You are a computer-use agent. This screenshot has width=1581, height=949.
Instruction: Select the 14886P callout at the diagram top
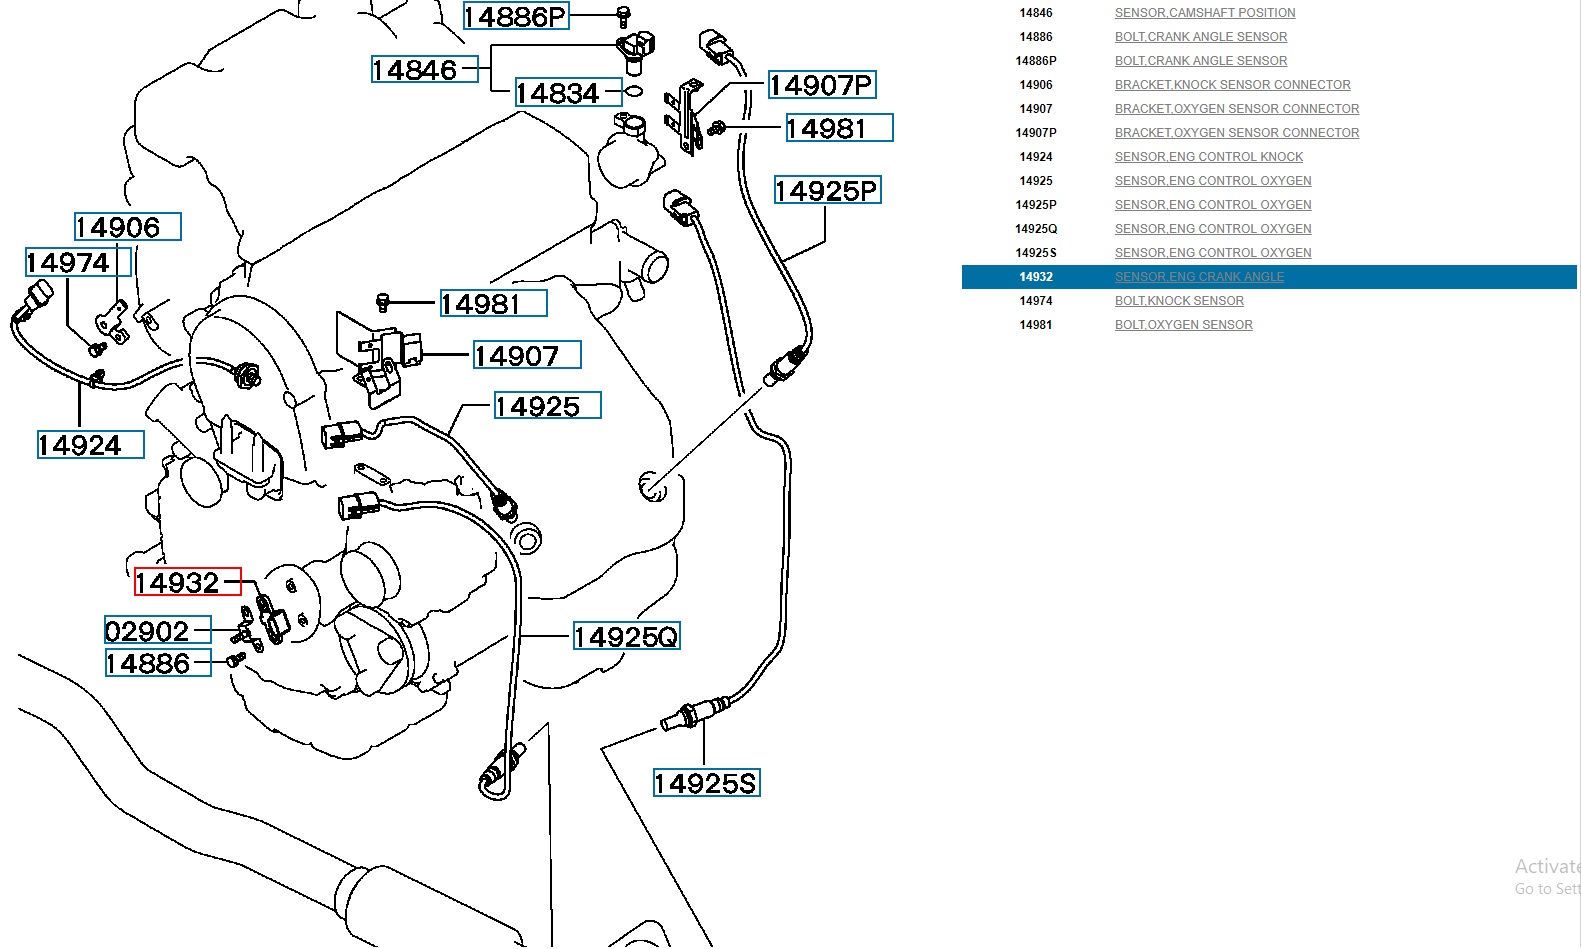pyautogui.click(x=516, y=17)
